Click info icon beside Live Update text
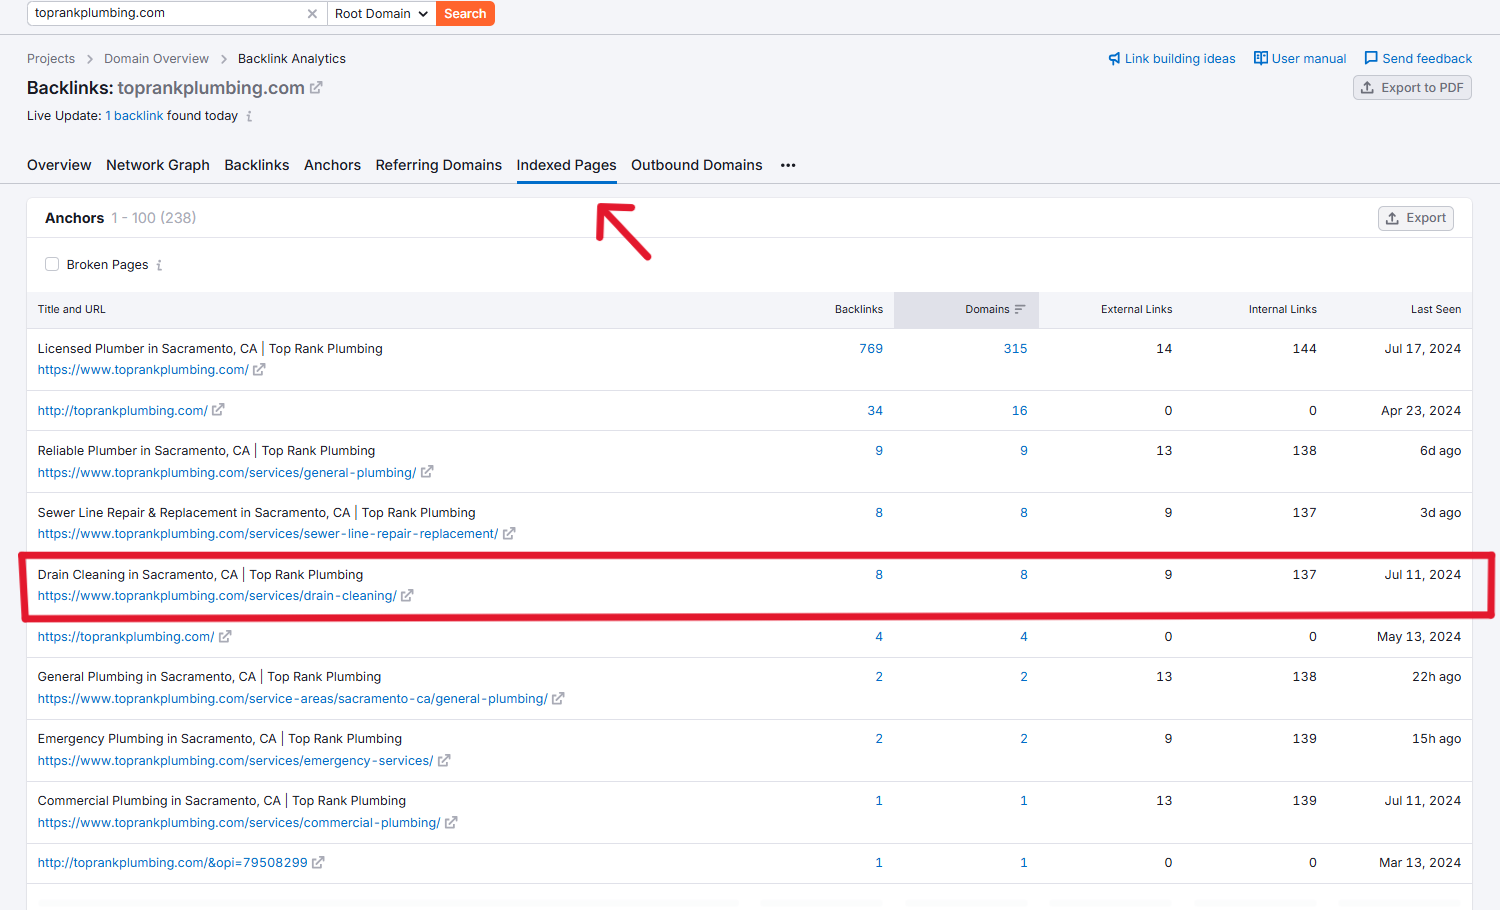The image size is (1500, 910). [249, 116]
